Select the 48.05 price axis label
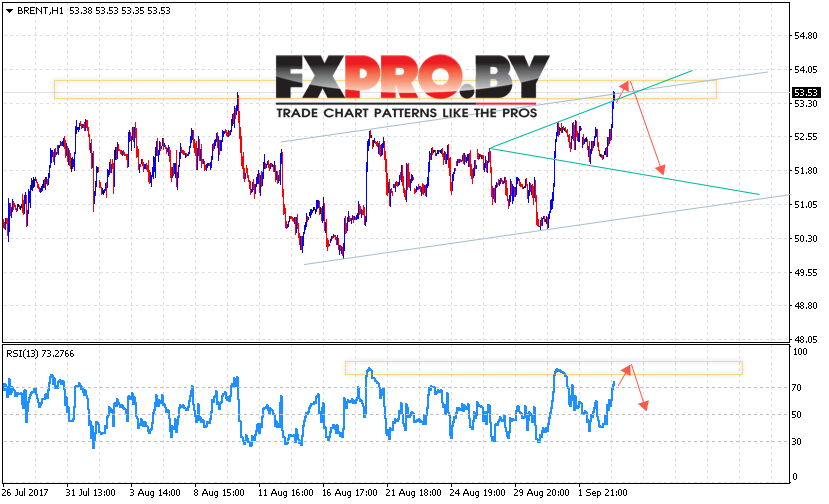Screen dimensions: 829x504 (806, 340)
